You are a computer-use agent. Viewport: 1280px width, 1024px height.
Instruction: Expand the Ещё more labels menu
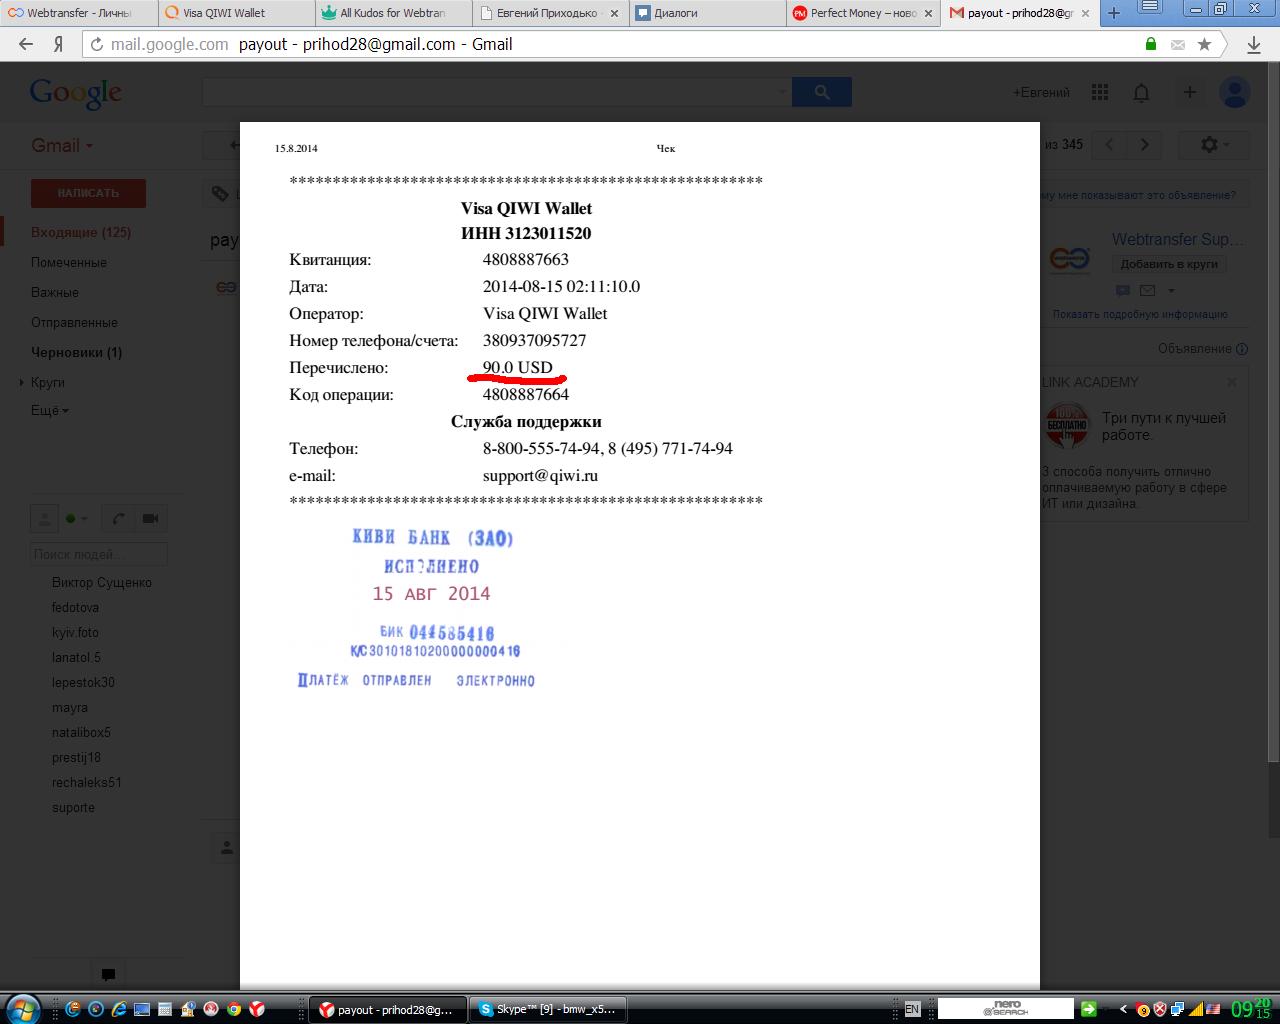pyautogui.click(x=50, y=410)
